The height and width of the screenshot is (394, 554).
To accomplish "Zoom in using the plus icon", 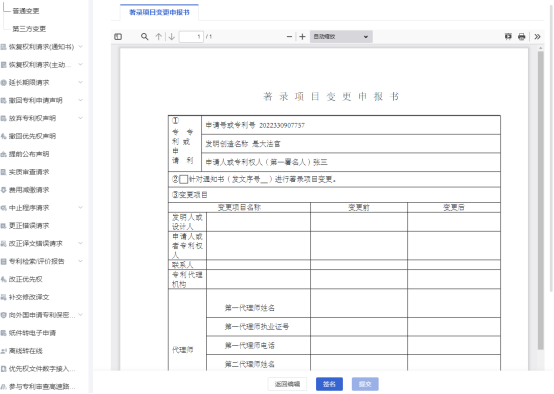I will pos(302,37).
